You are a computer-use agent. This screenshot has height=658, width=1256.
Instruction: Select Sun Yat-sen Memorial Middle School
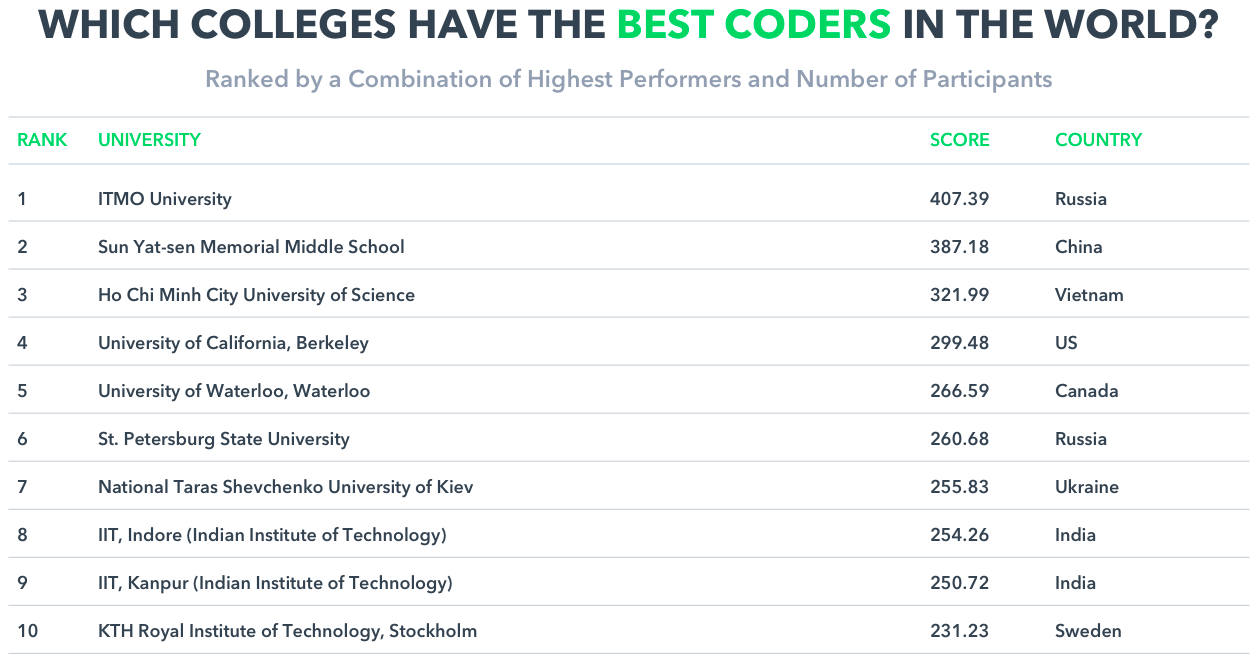coord(251,247)
